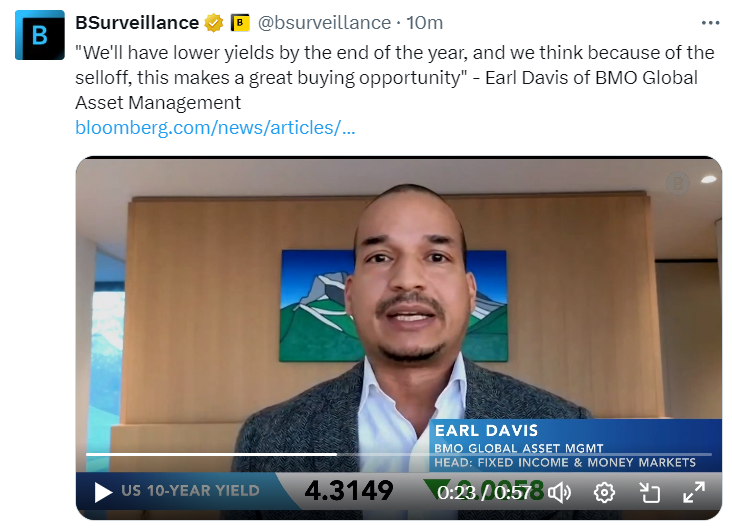The height and width of the screenshot is (531, 732).
Task: Click the faint B watermark in the video corner
Action: (677, 184)
